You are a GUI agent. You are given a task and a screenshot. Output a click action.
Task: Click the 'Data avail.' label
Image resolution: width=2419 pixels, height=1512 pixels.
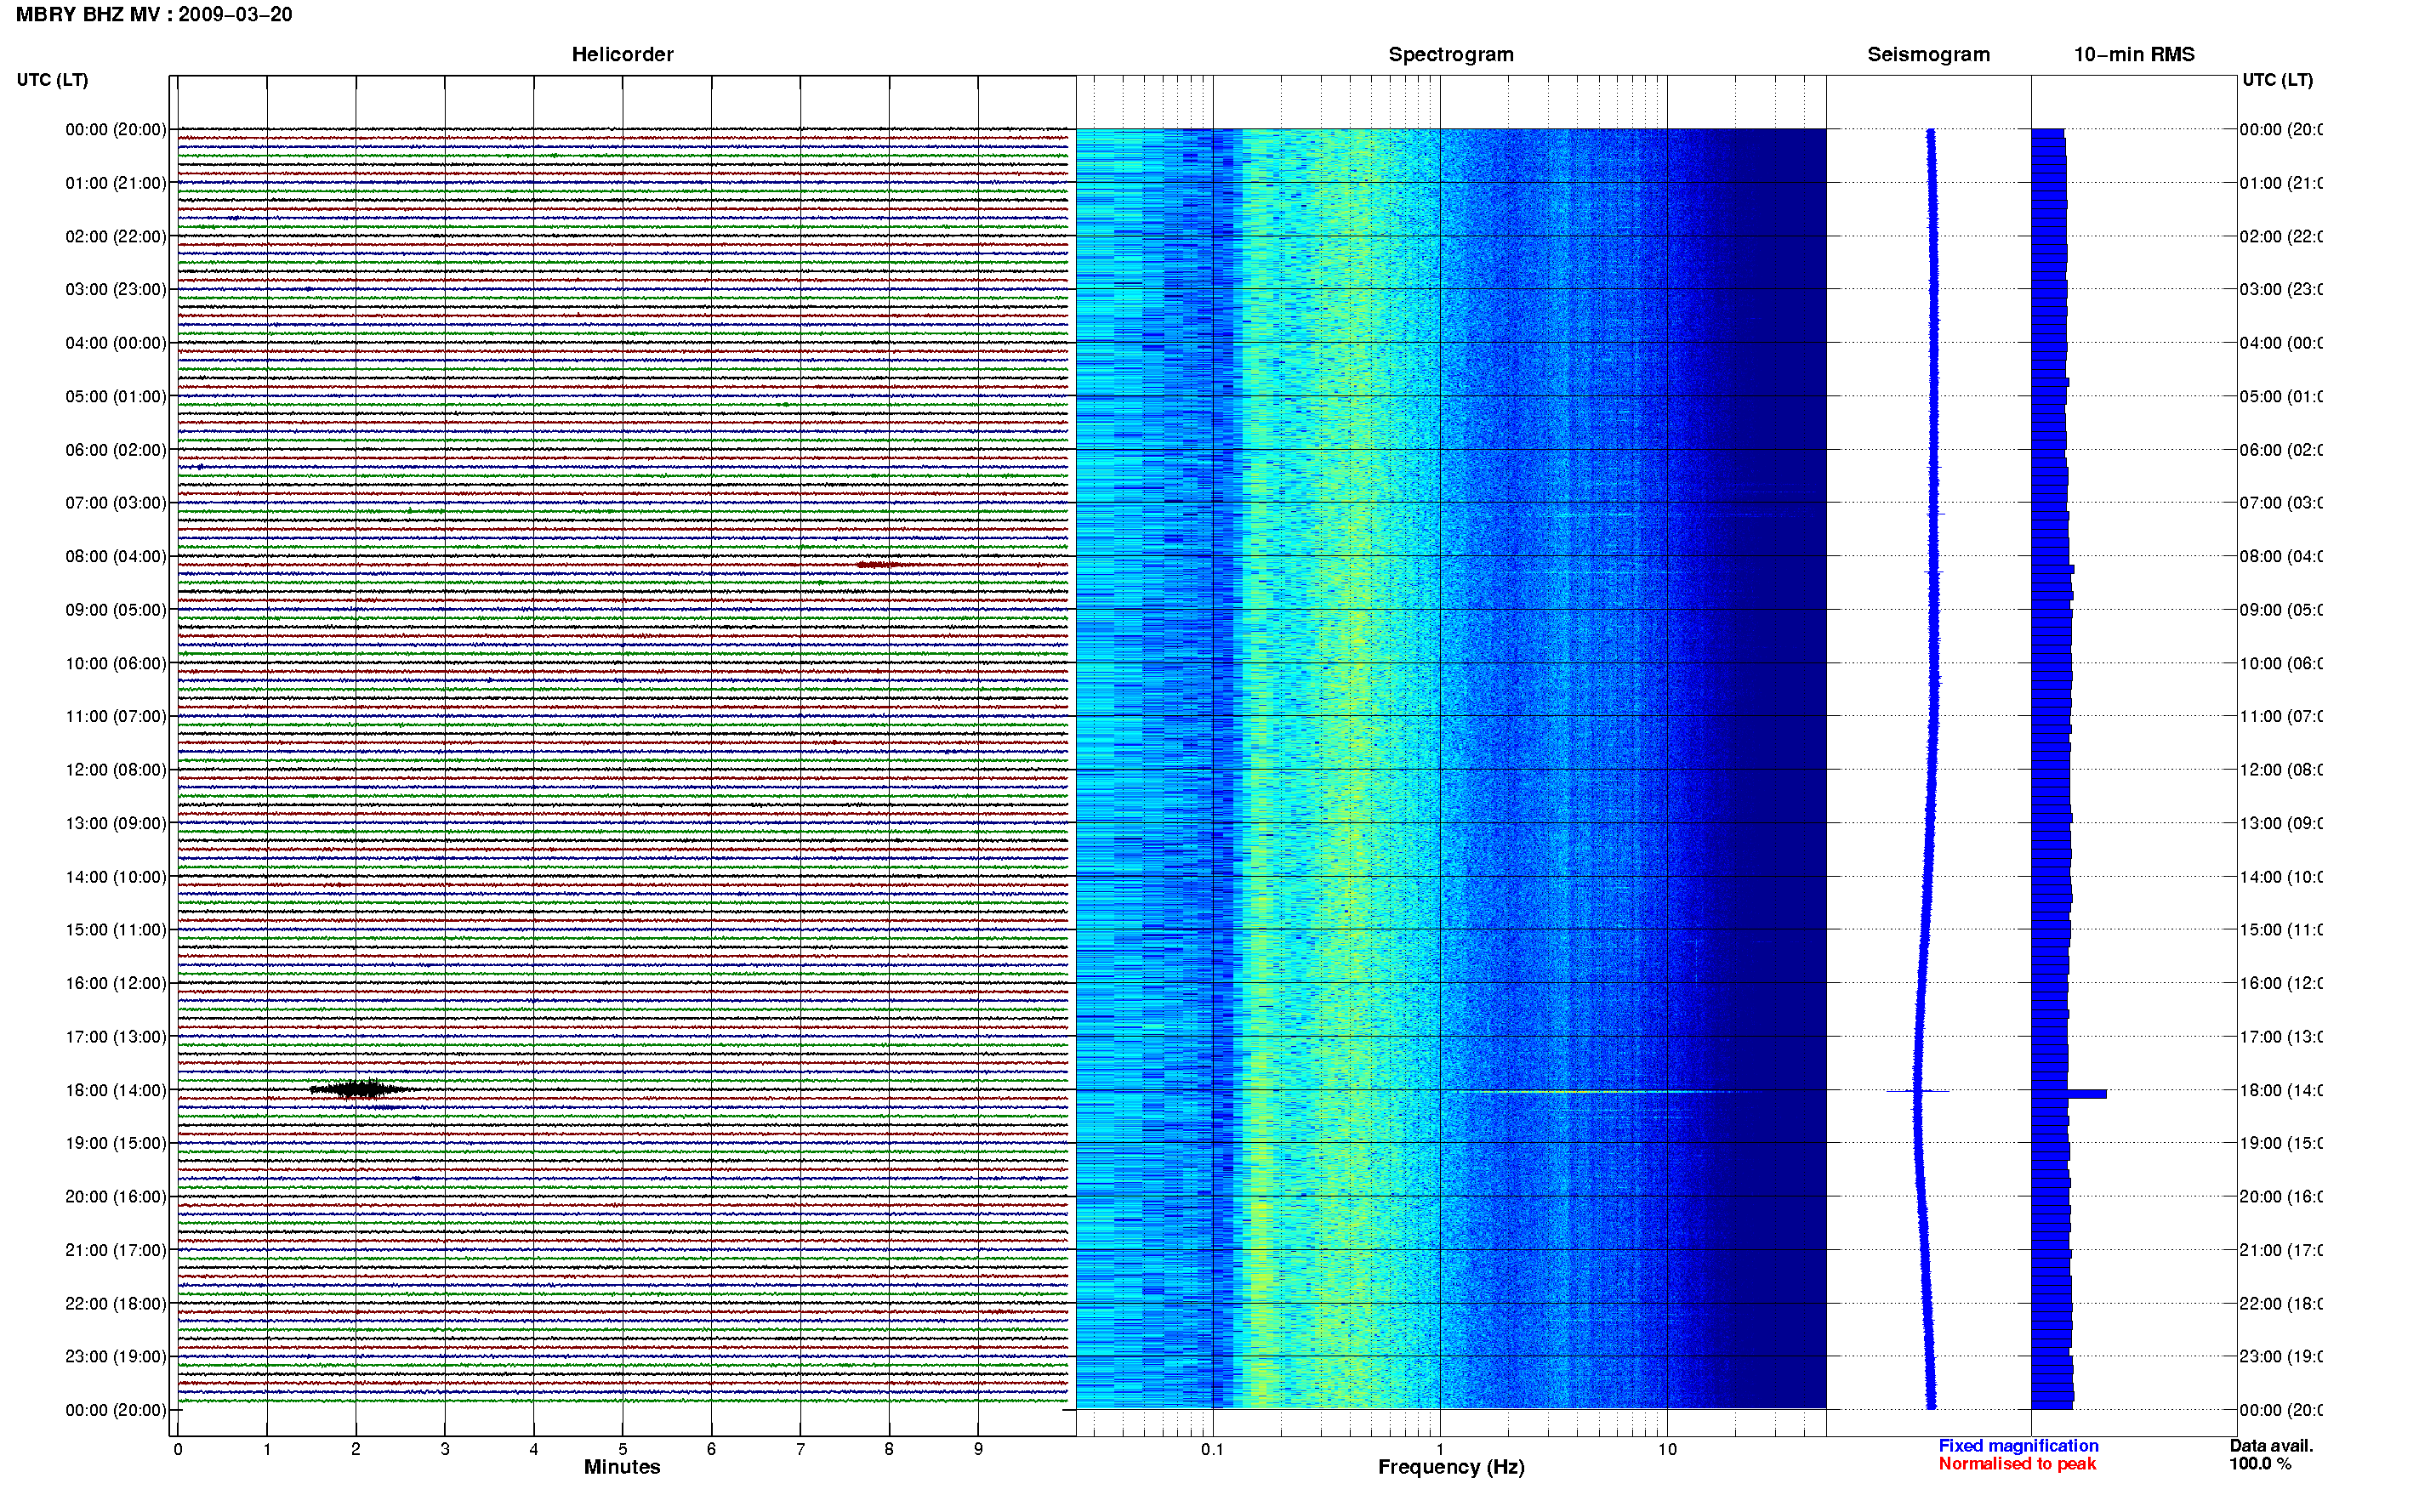coord(2271,1446)
